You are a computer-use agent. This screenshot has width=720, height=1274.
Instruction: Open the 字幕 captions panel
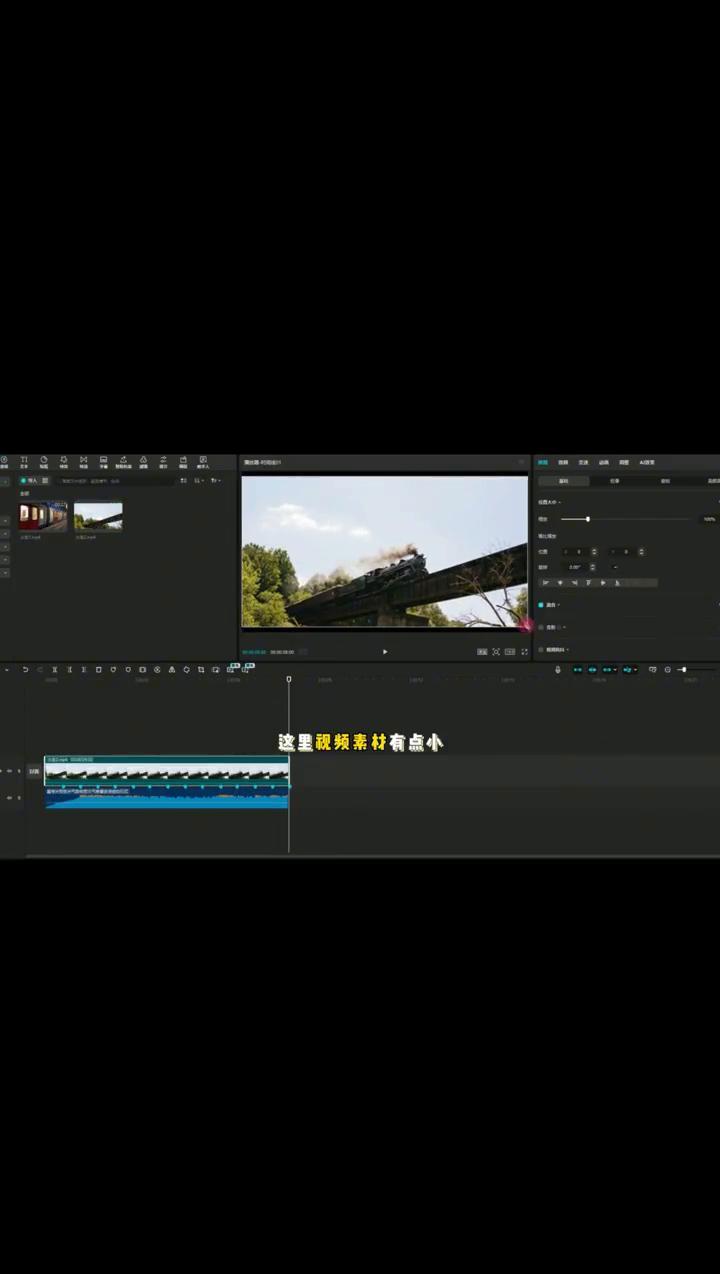103,462
